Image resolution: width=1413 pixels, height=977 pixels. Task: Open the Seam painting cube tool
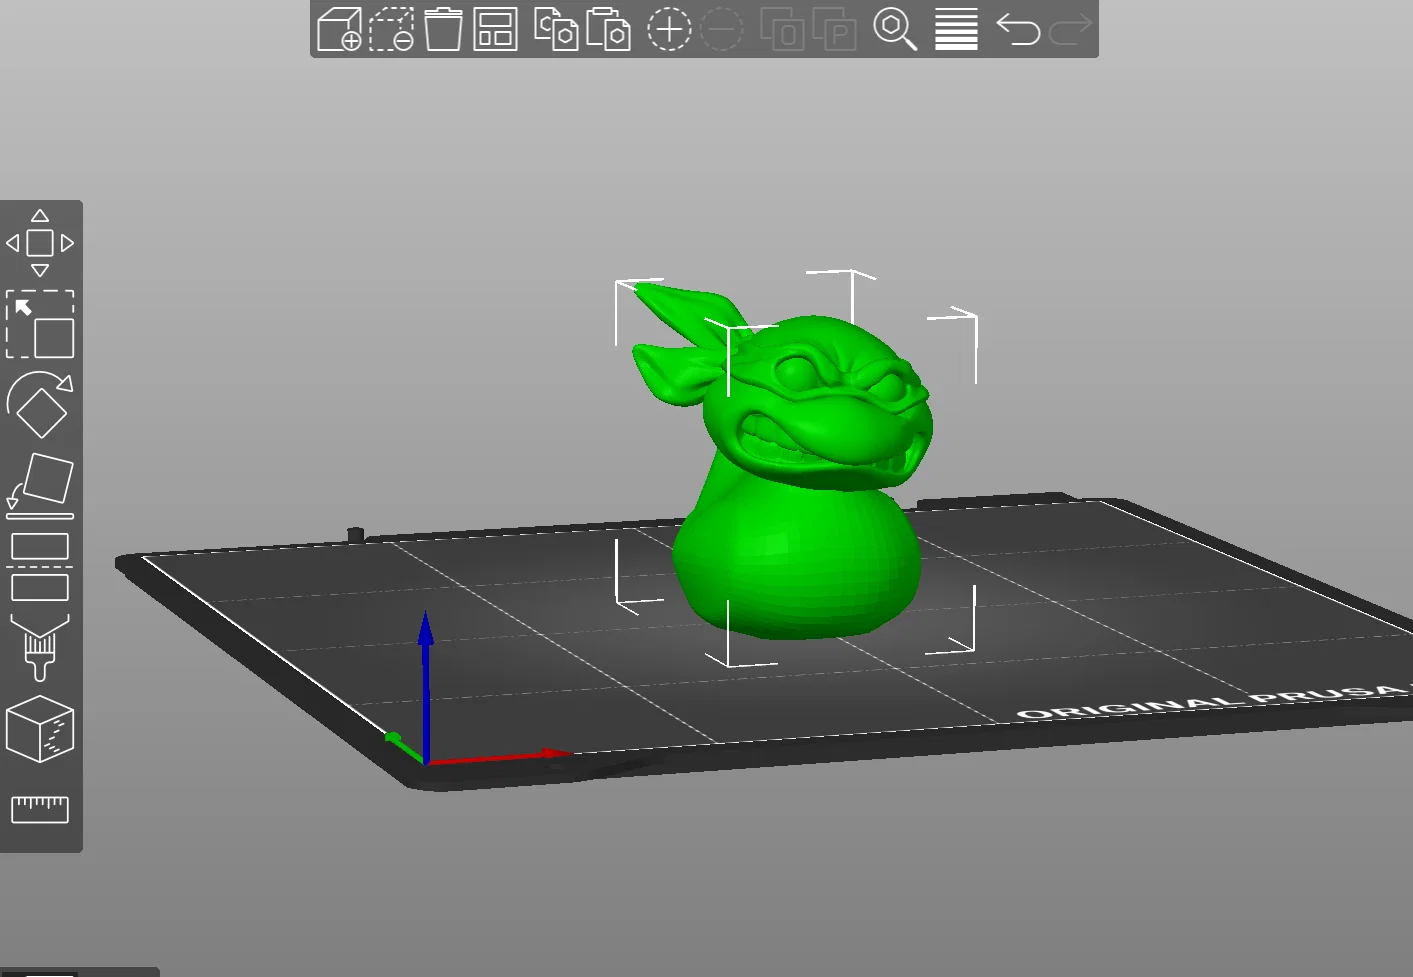coord(40,729)
